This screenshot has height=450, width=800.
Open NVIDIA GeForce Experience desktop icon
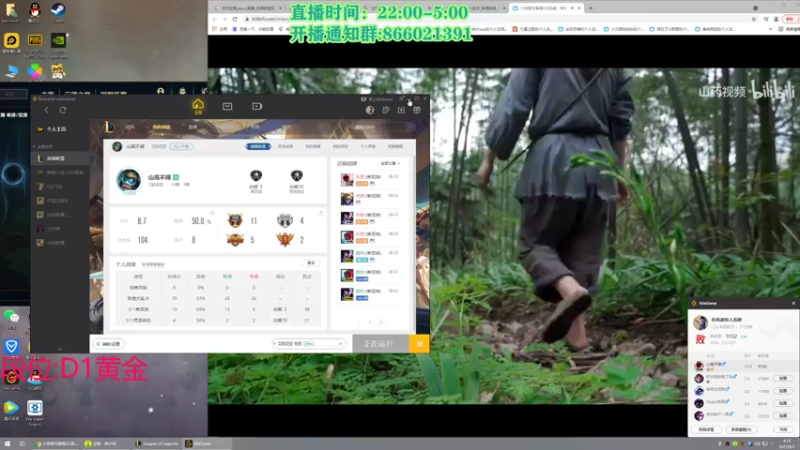pos(58,41)
